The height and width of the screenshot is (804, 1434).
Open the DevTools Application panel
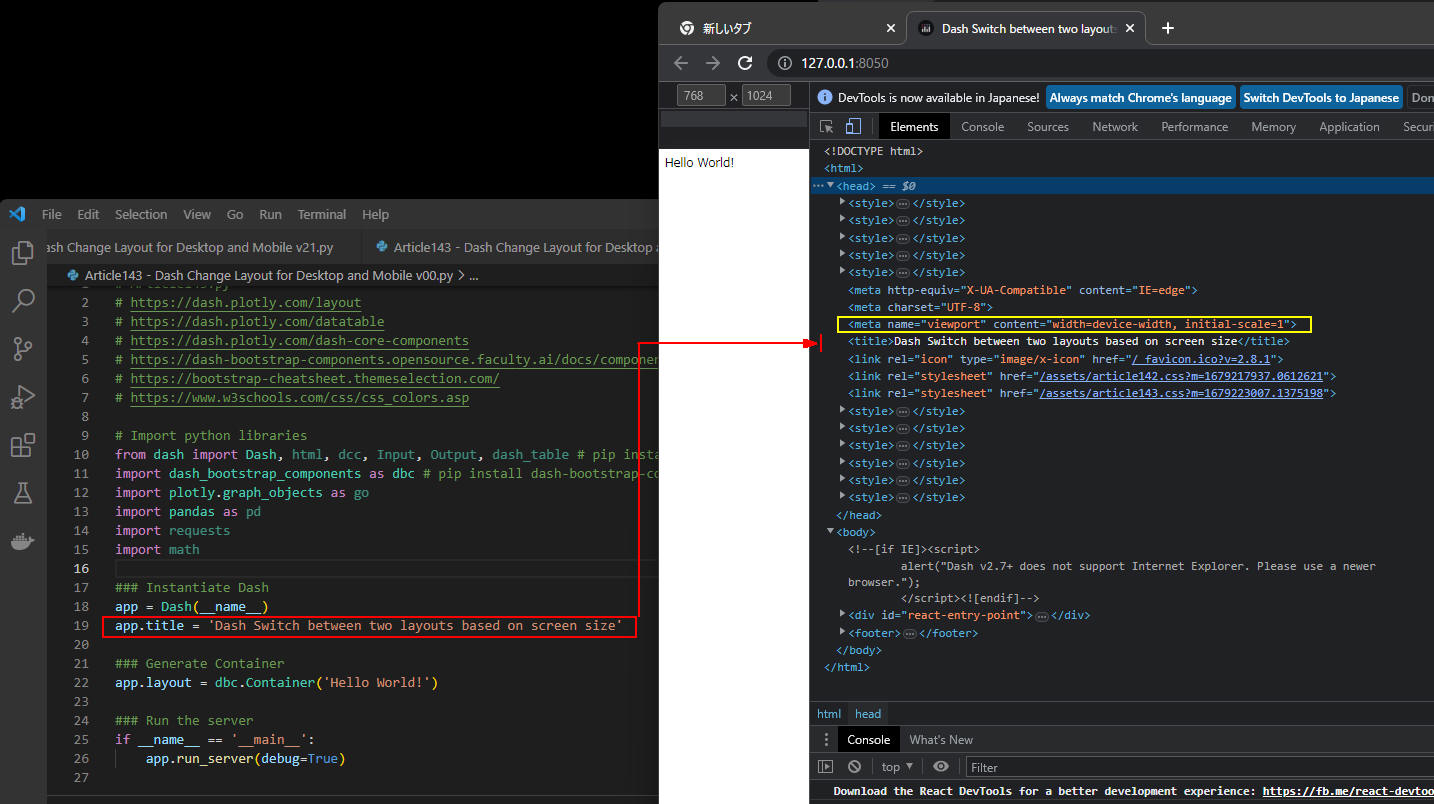(1348, 127)
